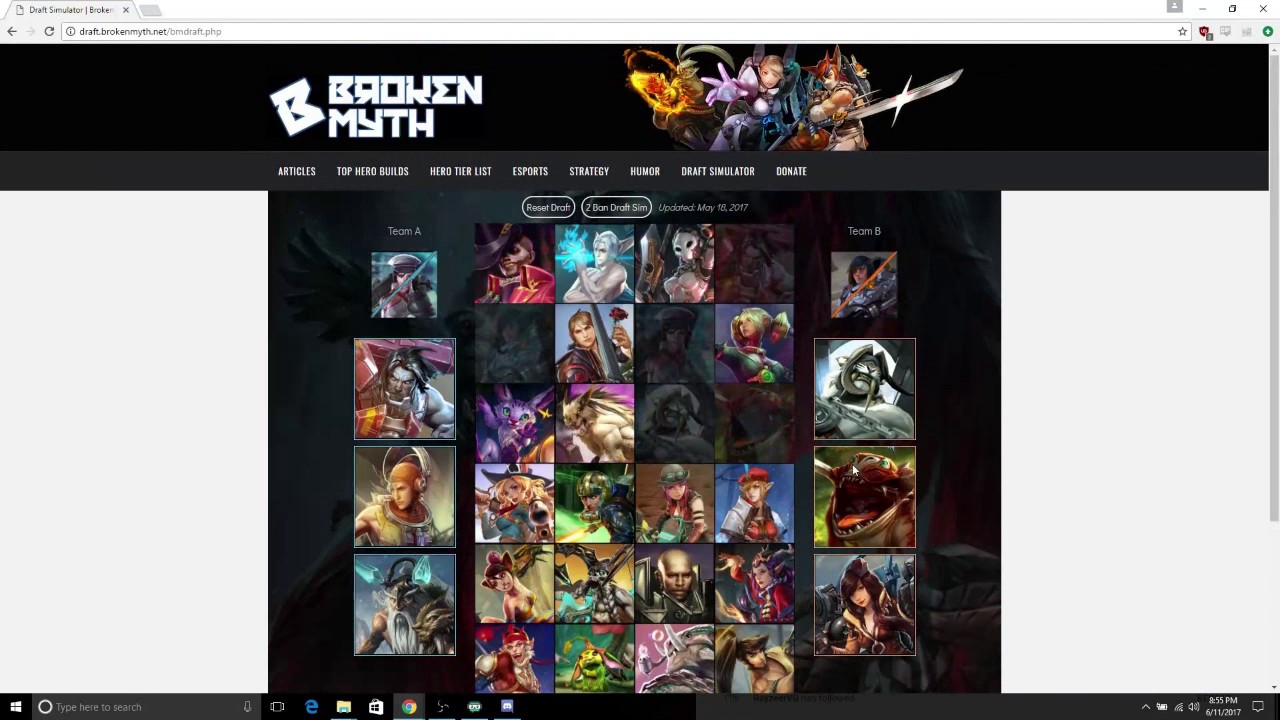Reload the current page

point(49,31)
